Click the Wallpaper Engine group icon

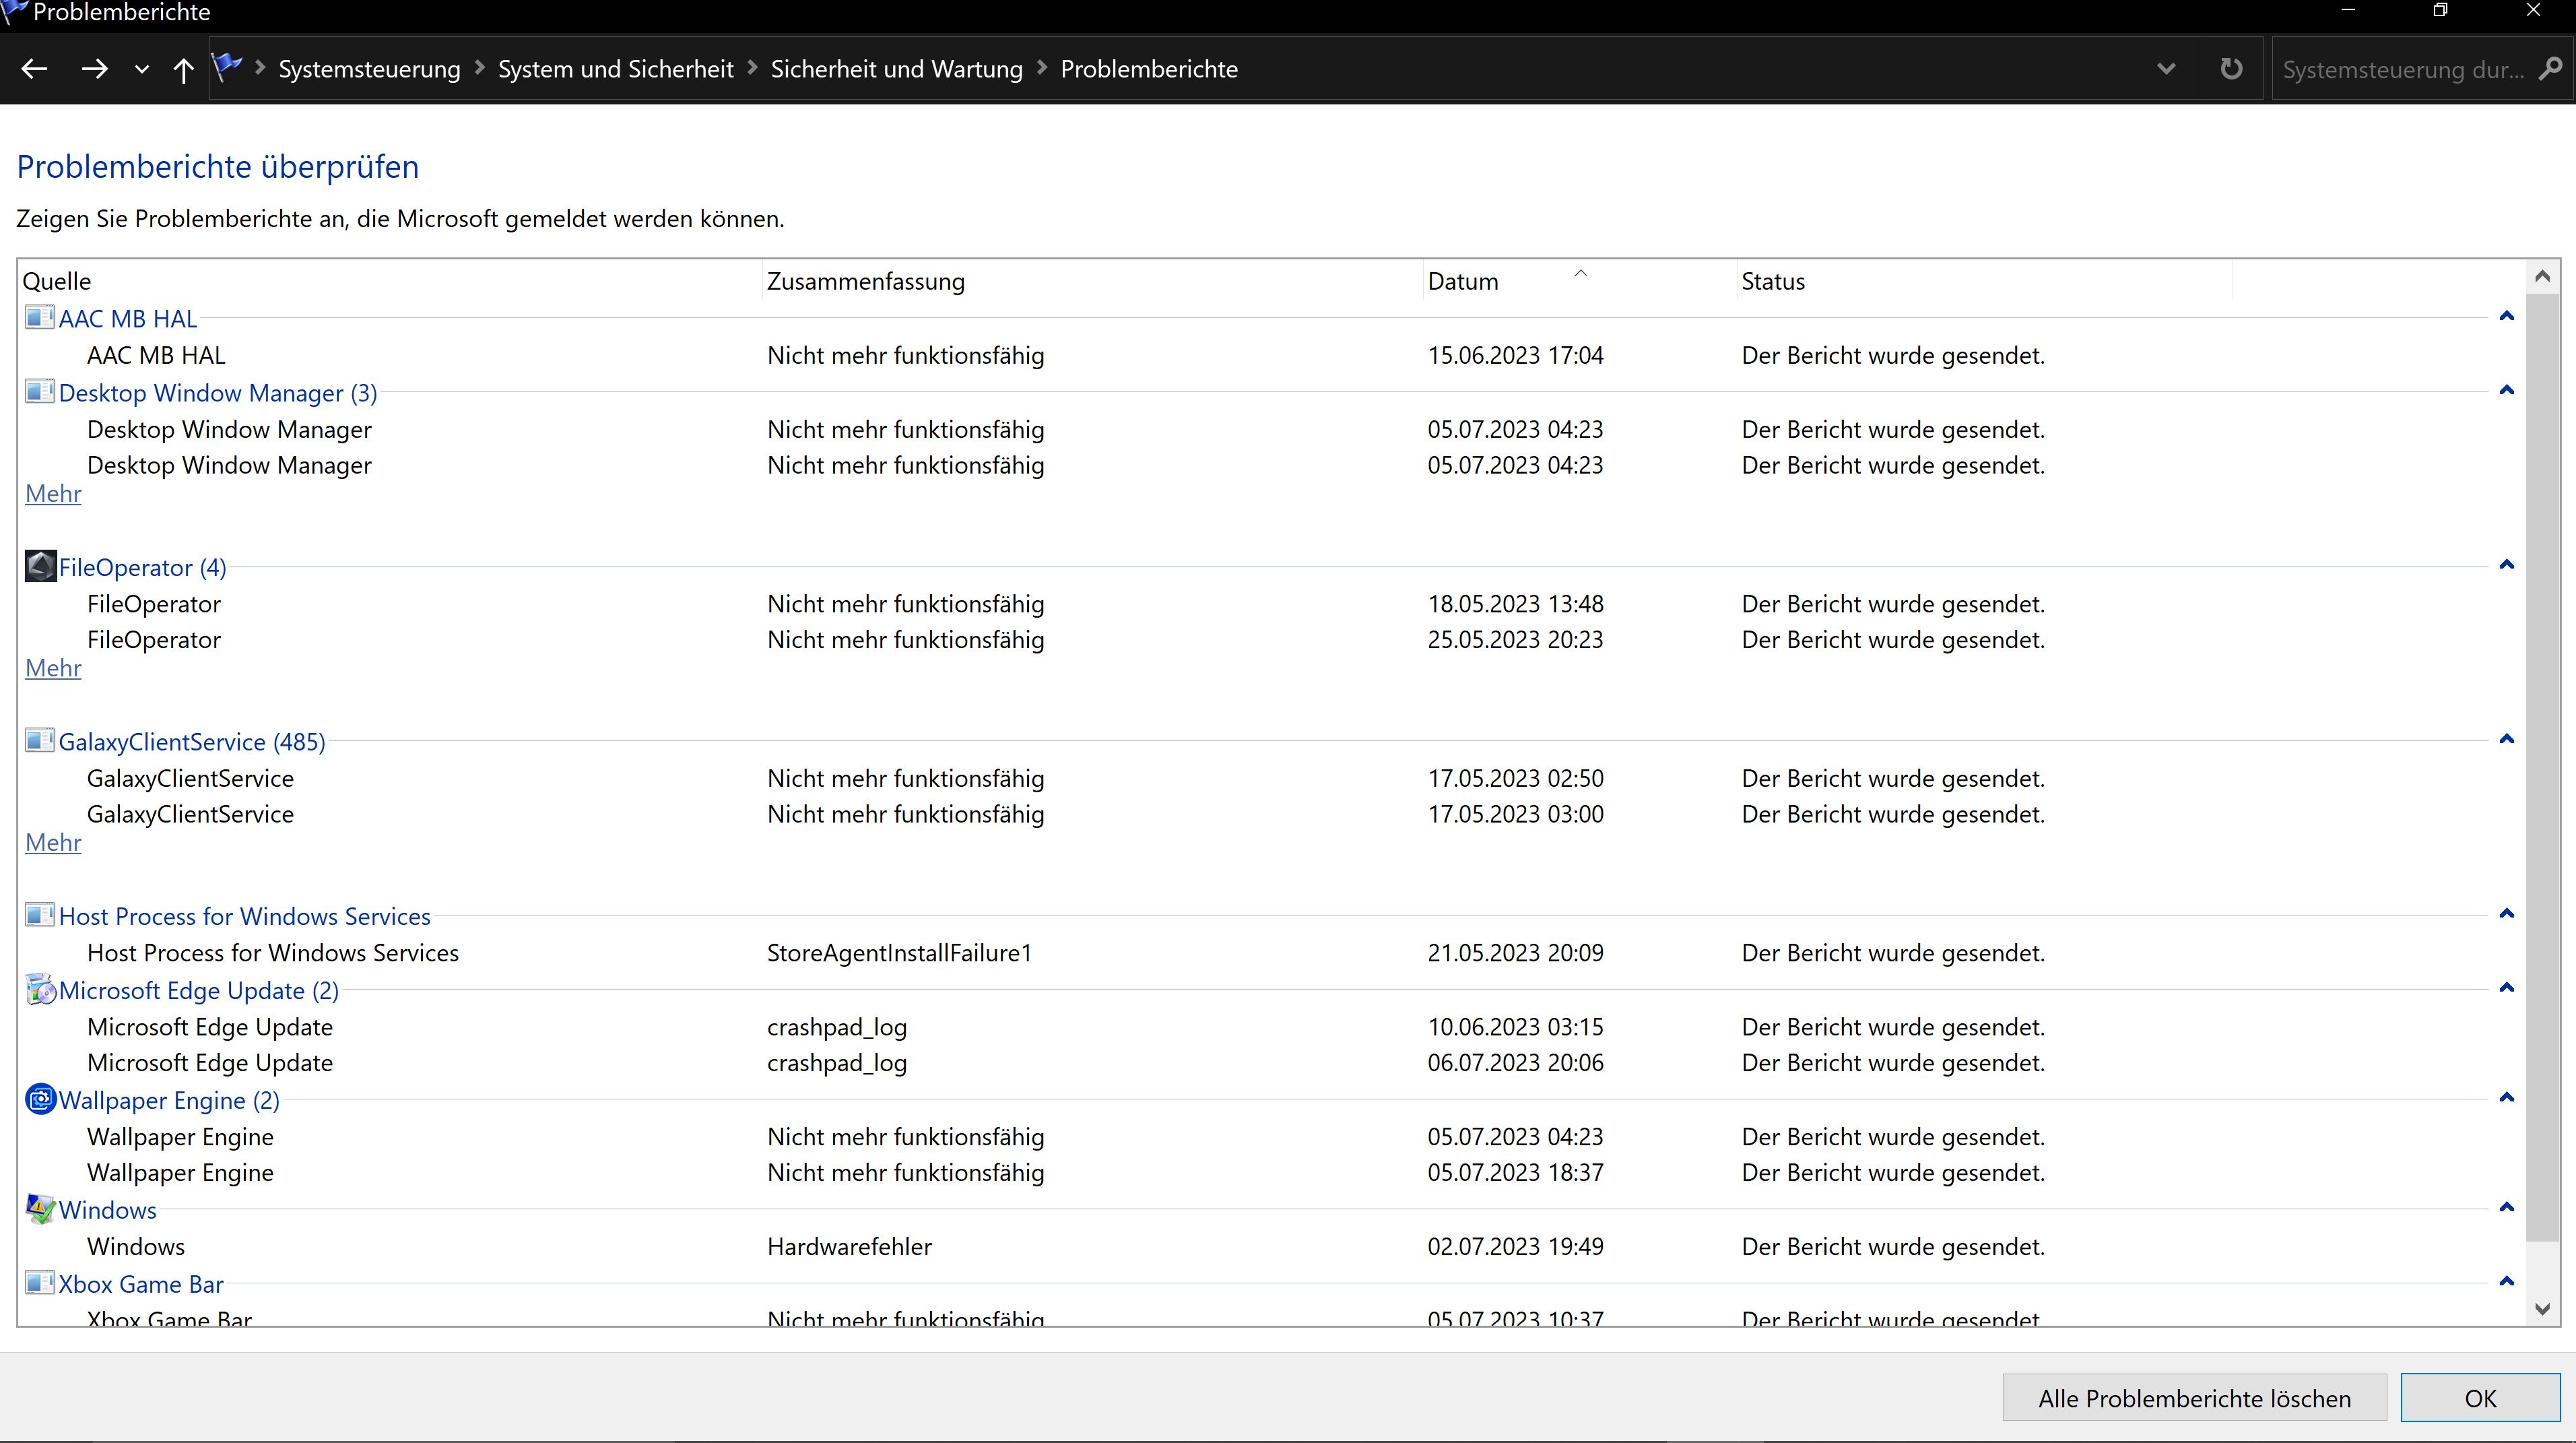pos(40,1099)
